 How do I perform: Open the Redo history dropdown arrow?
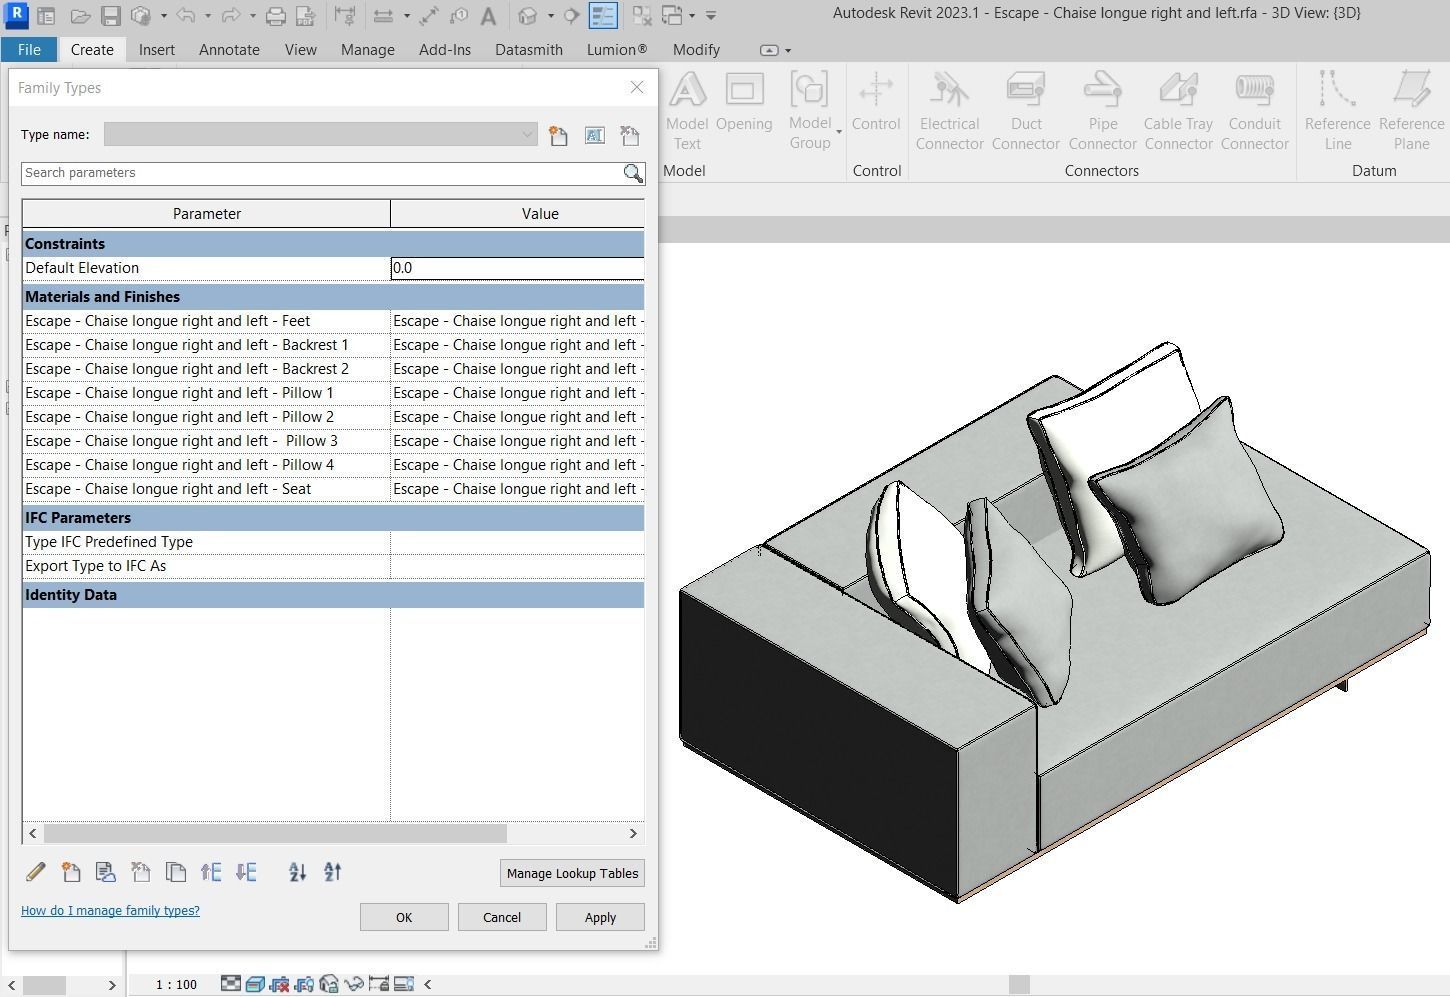(x=253, y=16)
